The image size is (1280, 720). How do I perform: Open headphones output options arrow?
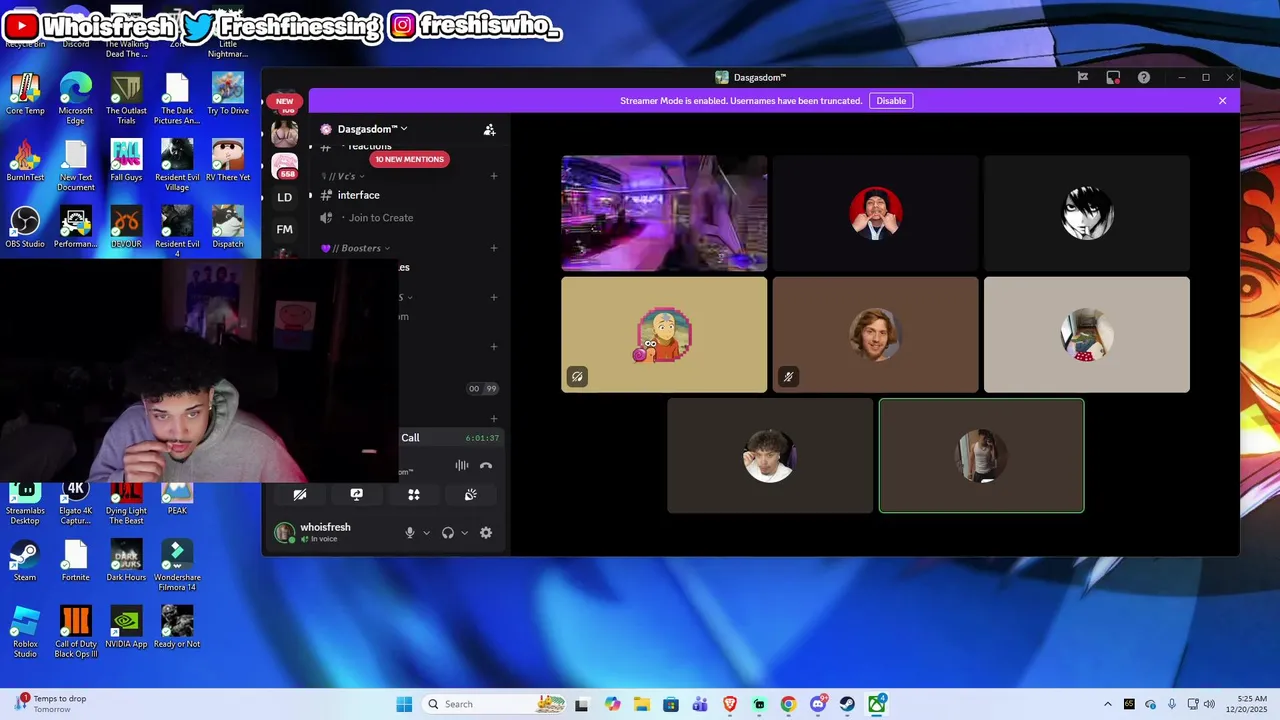click(x=464, y=533)
